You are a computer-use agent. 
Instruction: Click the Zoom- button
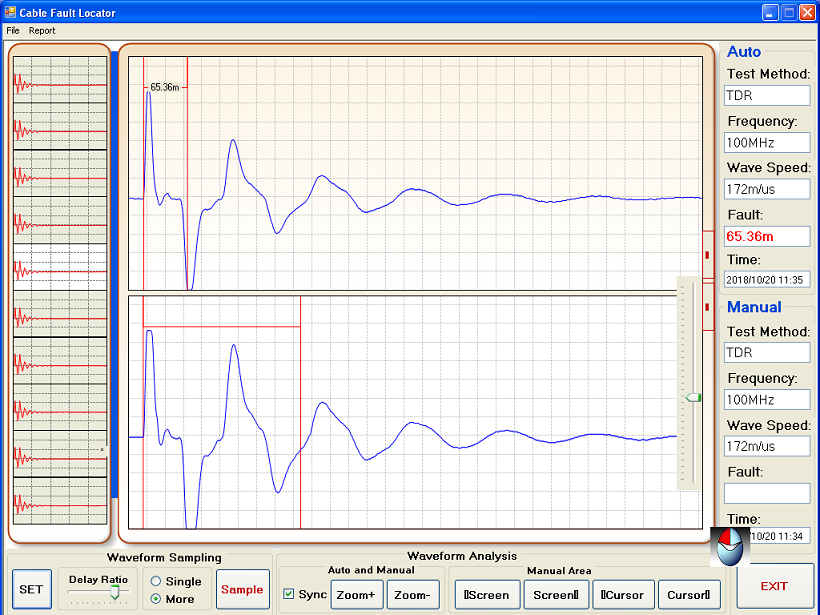click(x=412, y=595)
